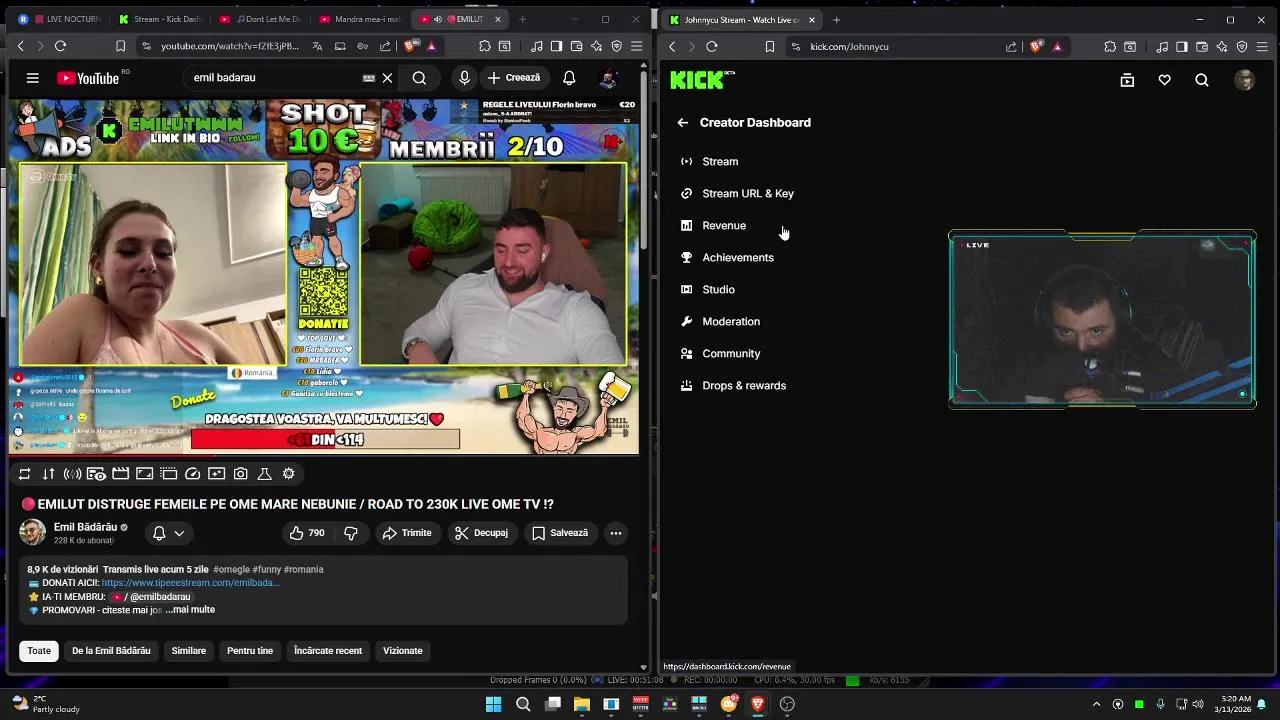The height and width of the screenshot is (720, 1280).
Task: Click the live stream preview on Kick
Action: (1102, 319)
